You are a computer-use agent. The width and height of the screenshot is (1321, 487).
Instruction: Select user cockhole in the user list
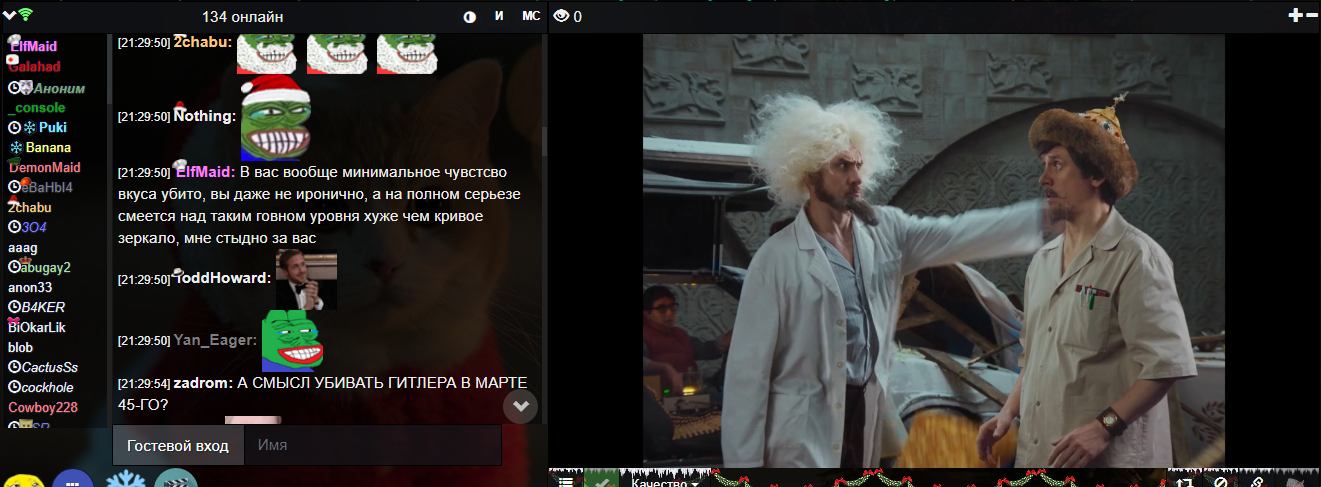click(47, 387)
